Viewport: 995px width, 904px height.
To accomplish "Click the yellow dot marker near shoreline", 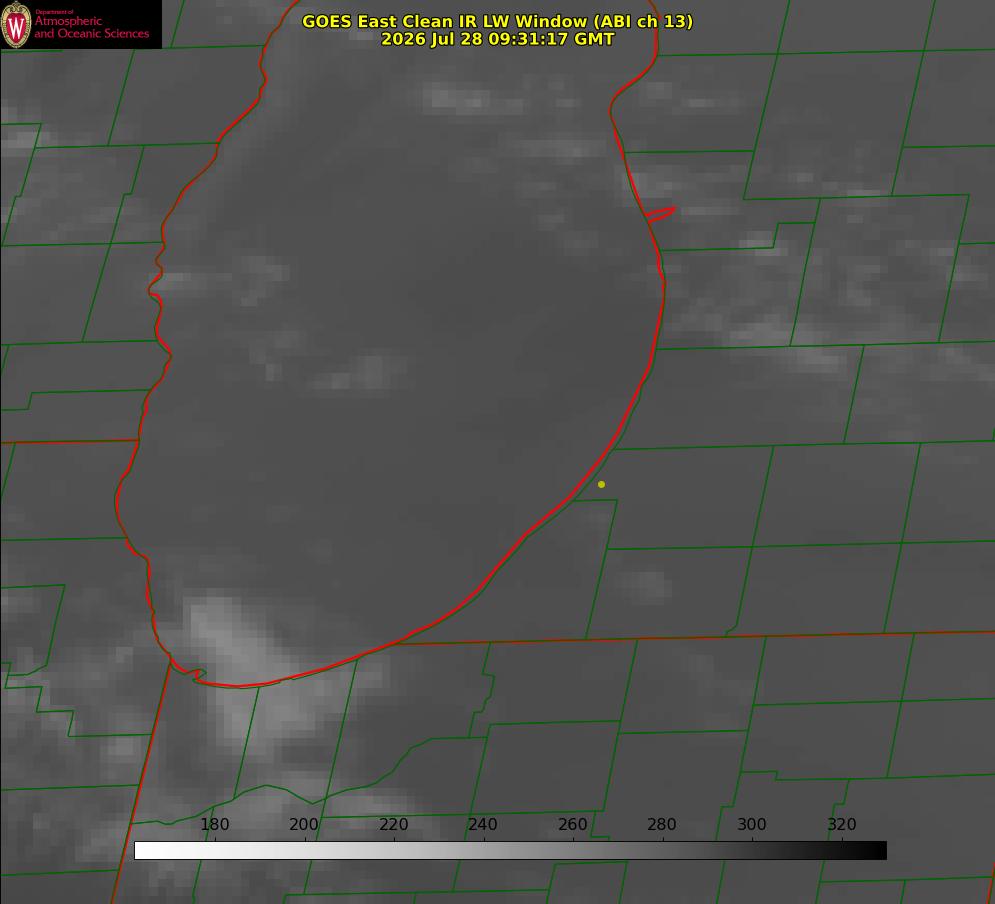I will pos(601,484).
